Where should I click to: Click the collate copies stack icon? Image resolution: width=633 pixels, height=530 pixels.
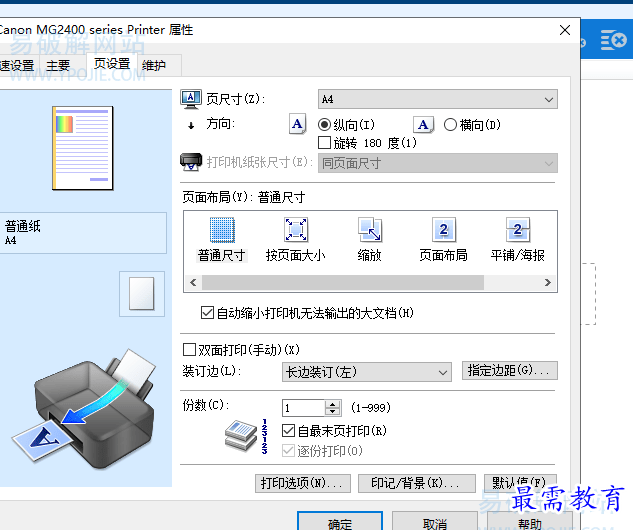tap(241, 436)
